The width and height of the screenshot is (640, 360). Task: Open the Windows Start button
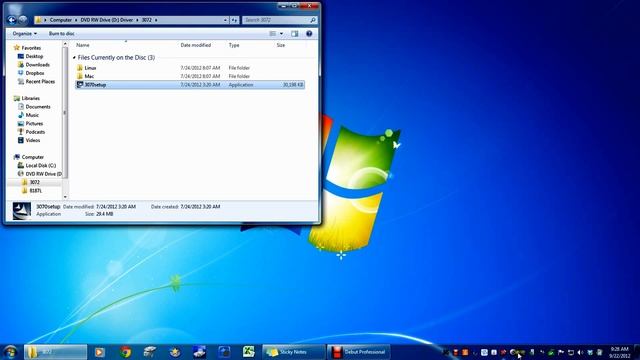(x=10, y=351)
